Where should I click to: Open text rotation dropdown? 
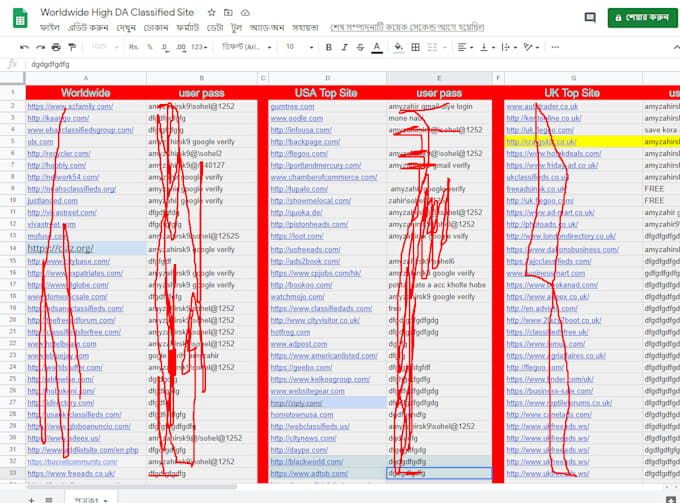tap(531, 47)
